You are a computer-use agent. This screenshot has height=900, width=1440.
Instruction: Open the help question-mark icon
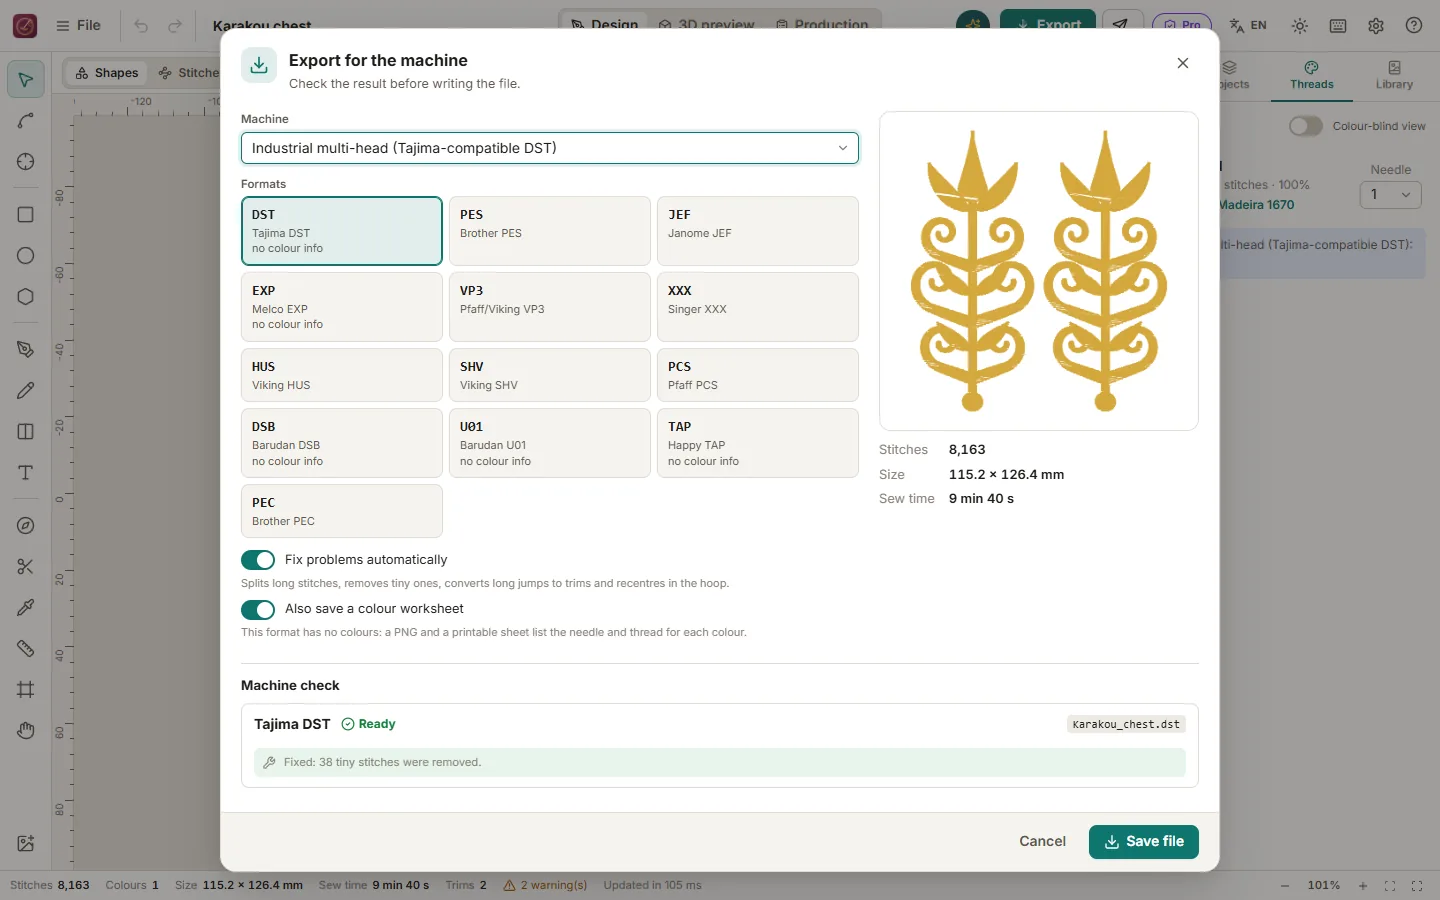click(x=1414, y=26)
